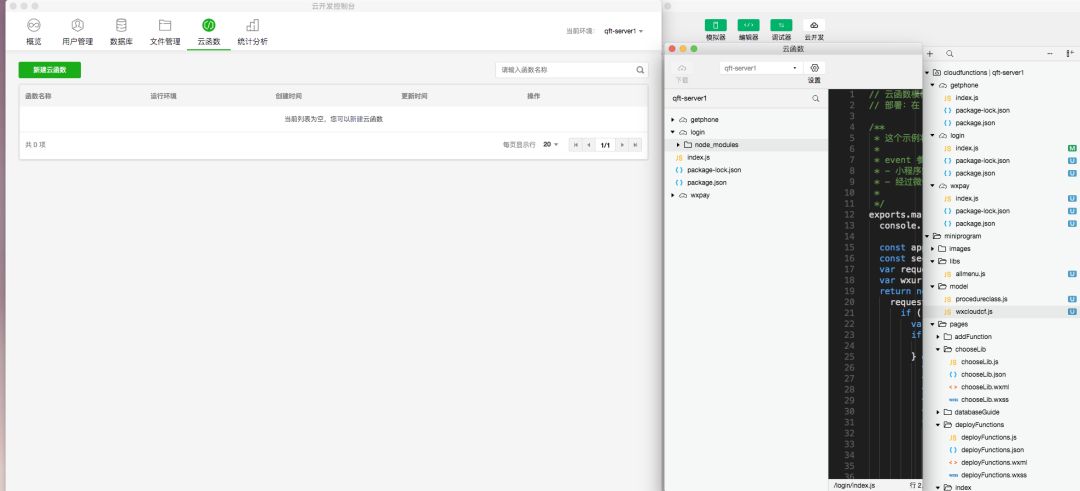Expand the addFunction folder
Image resolution: width=1080 pixels, height=491 pixels.
point(939,337)
